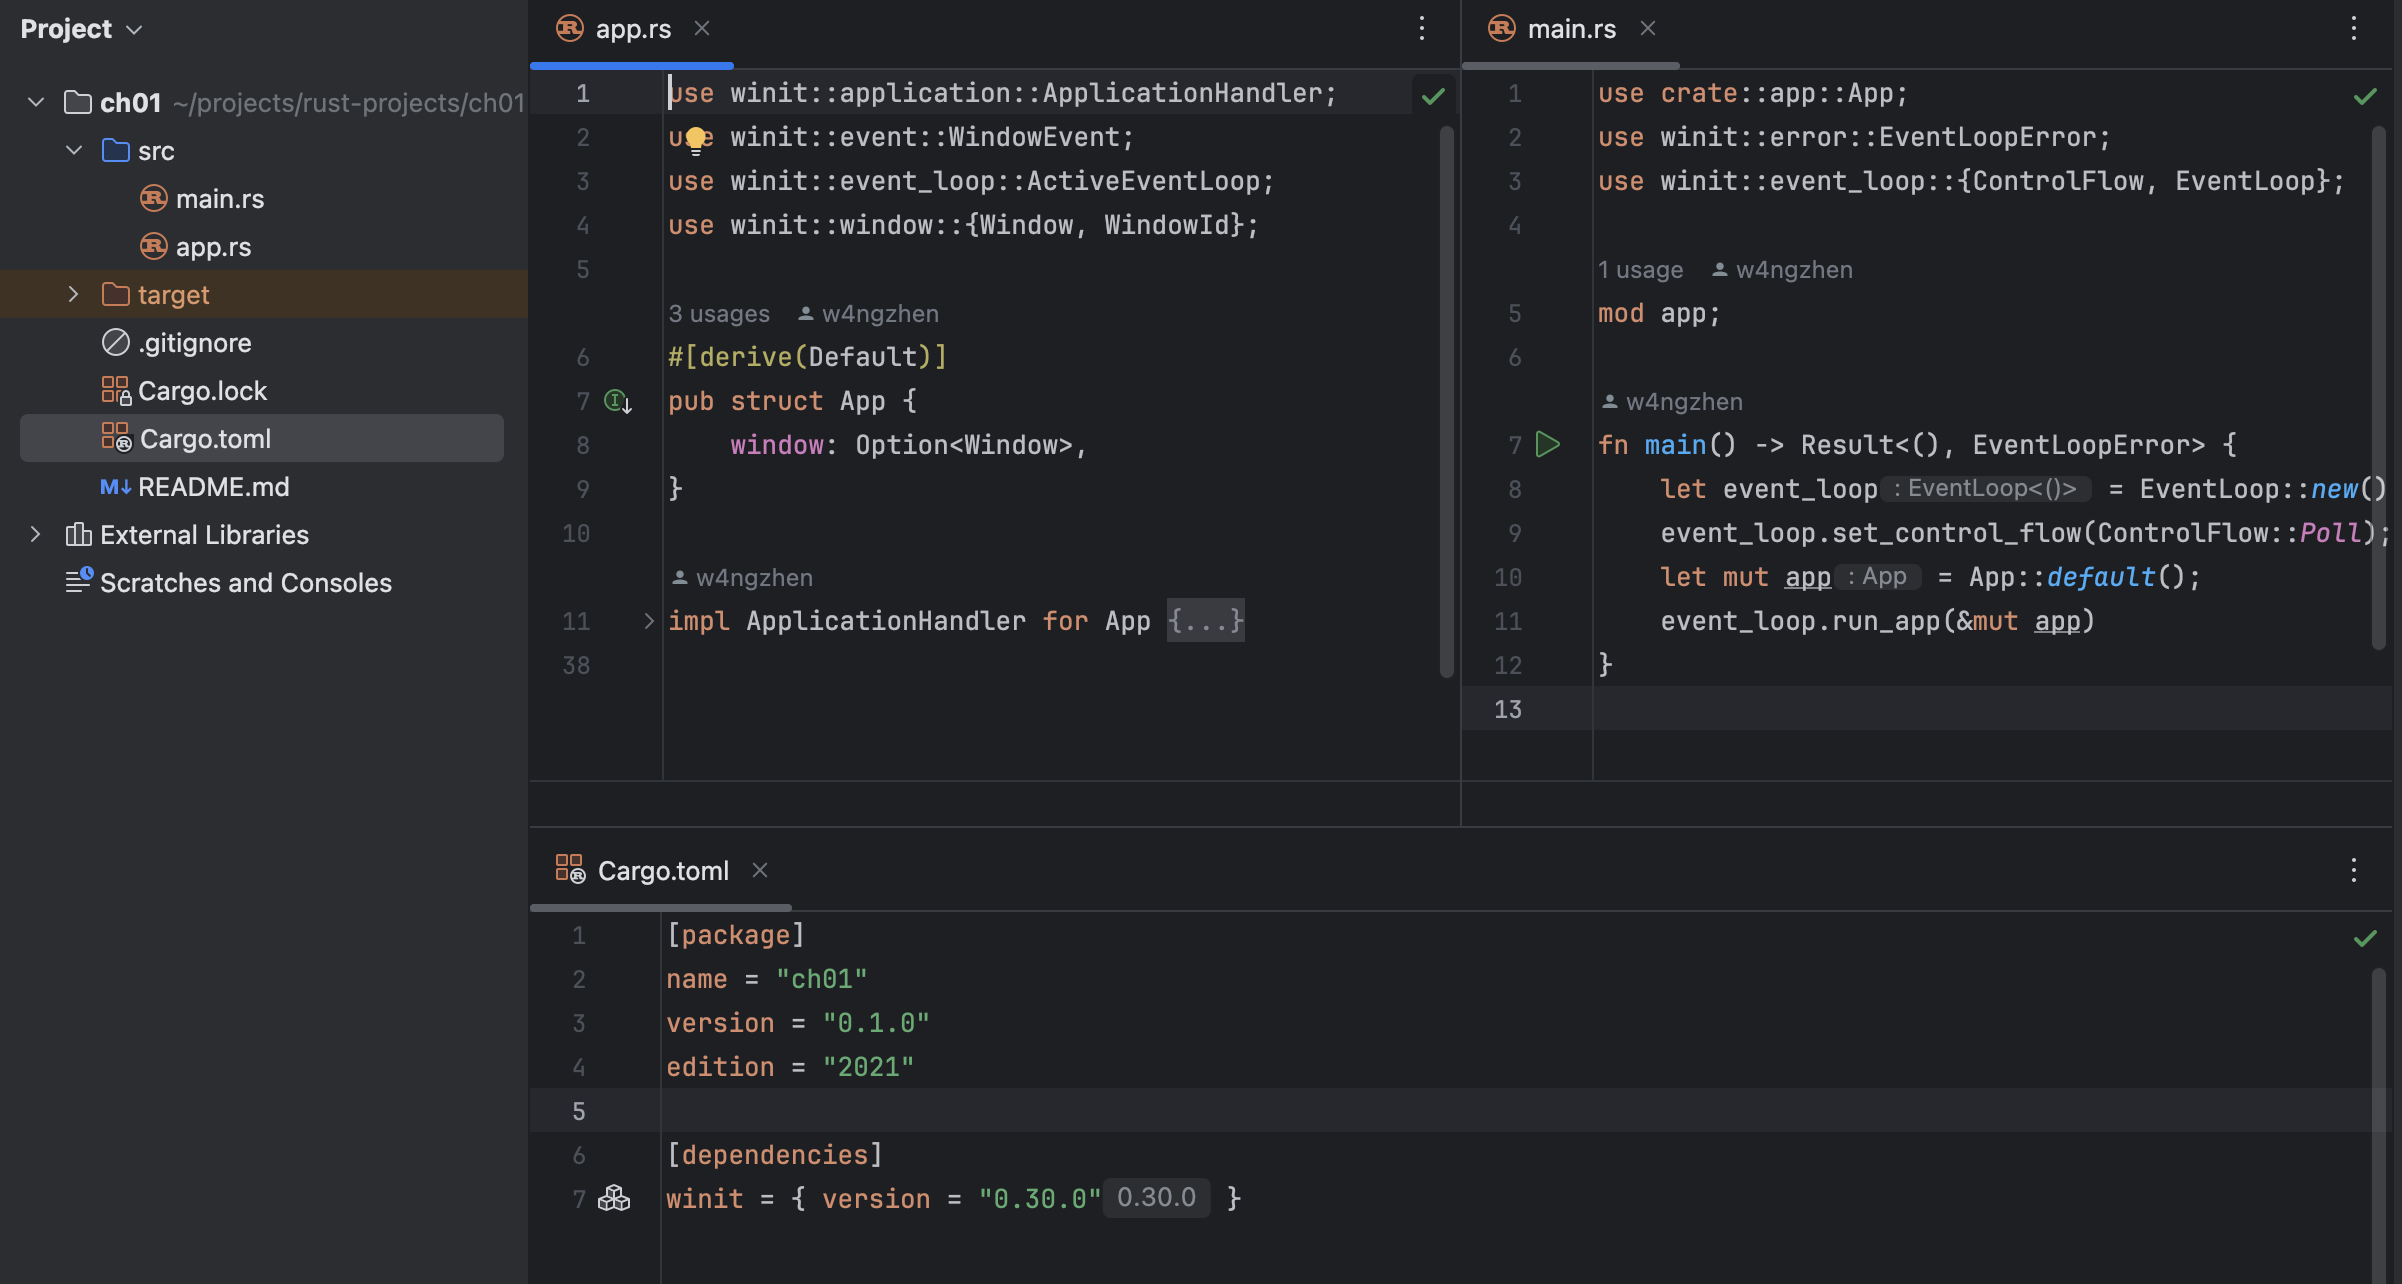Select the Cargo.toml editor tab

(x=662, y=871)
